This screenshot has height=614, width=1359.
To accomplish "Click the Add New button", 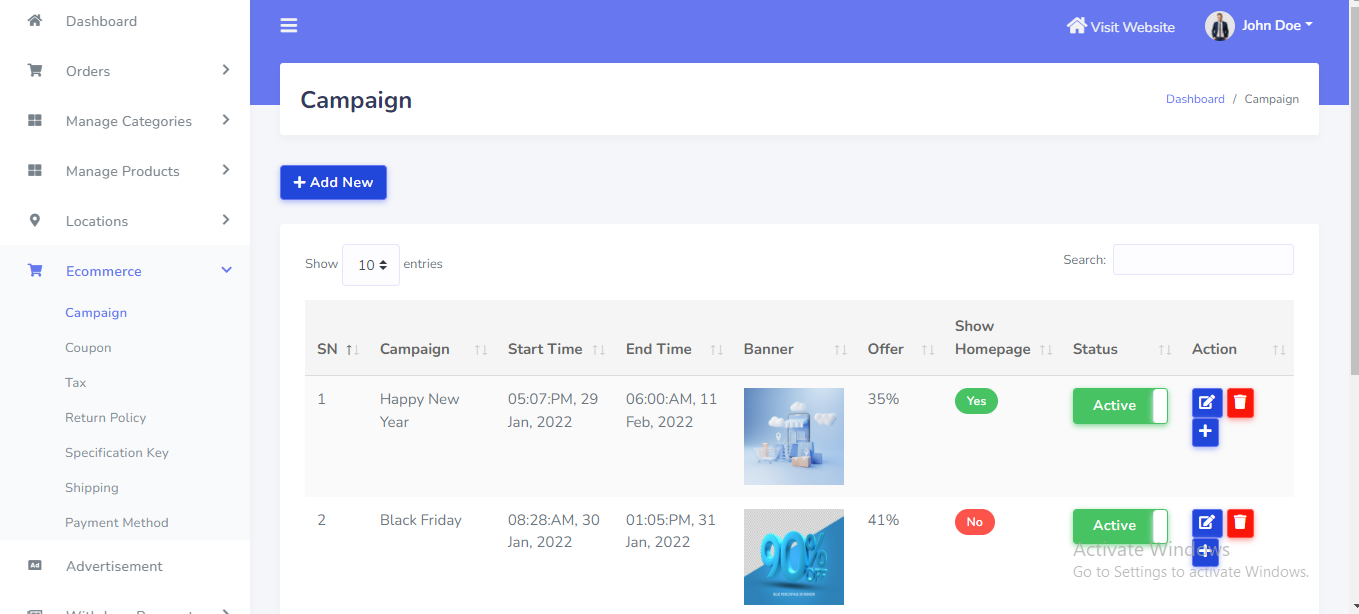I will point(333,182).
